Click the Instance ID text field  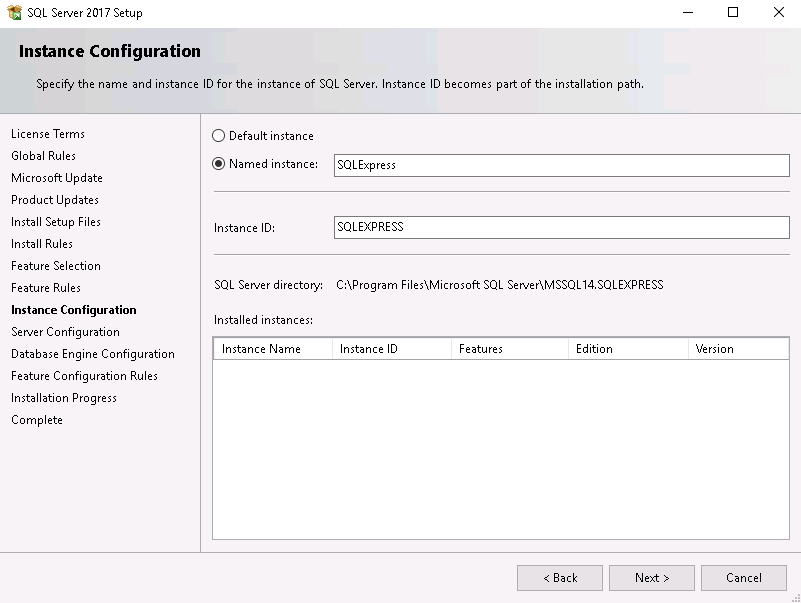tap(561, 227)
